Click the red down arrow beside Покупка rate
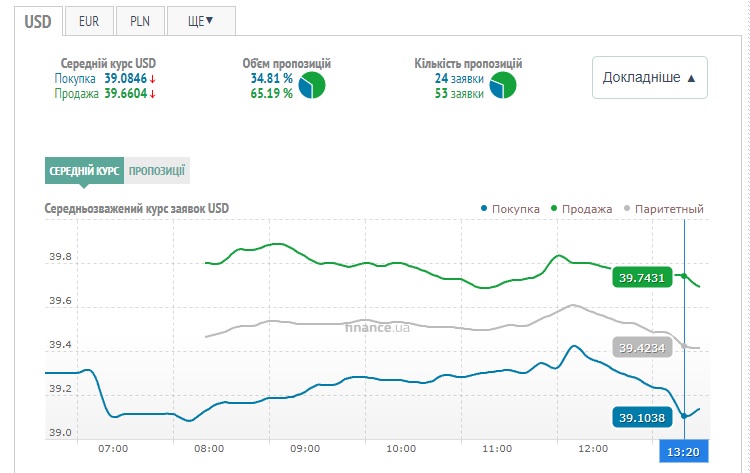750x473 pixels. point(153,79)
